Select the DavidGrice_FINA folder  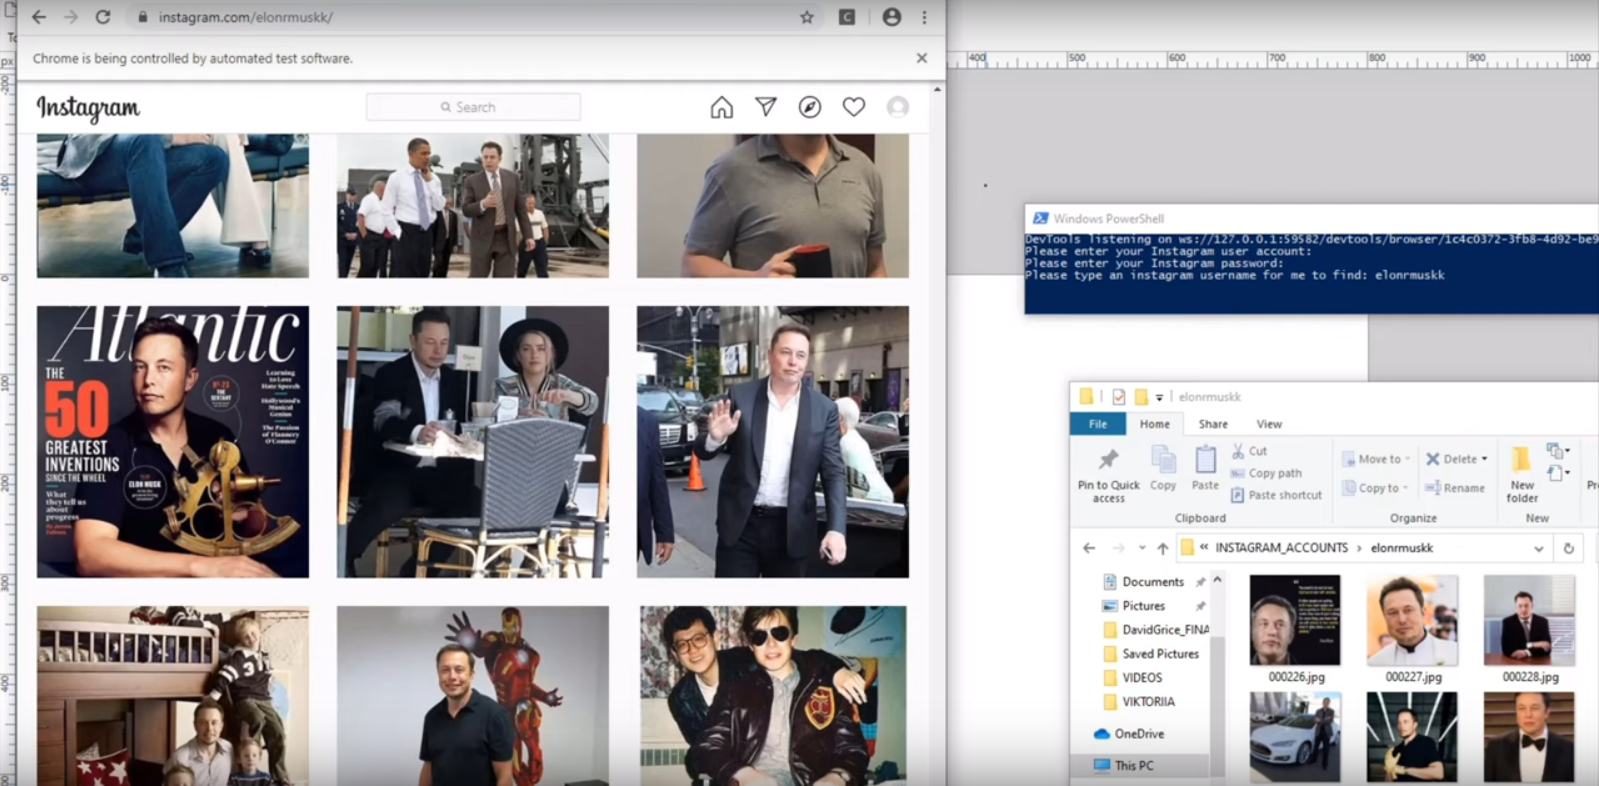(x=1156, y=630)
